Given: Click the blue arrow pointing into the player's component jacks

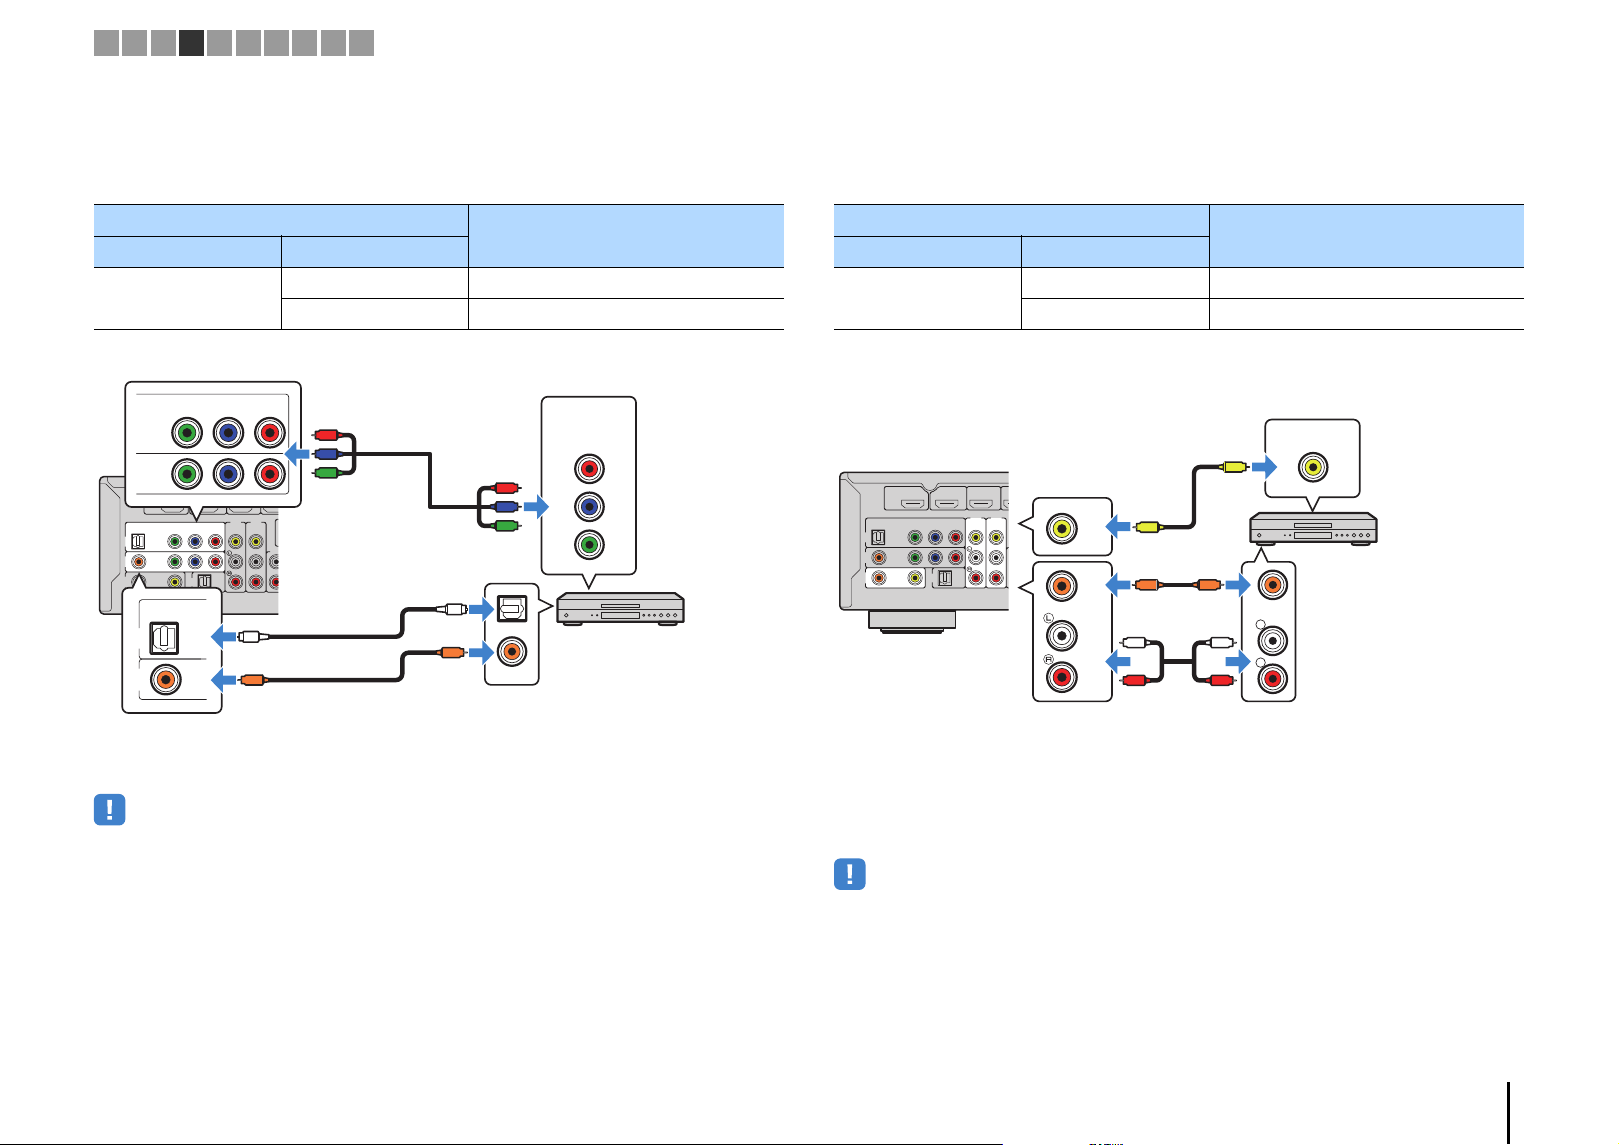Looking at the screenshot, I should (536, 507).
